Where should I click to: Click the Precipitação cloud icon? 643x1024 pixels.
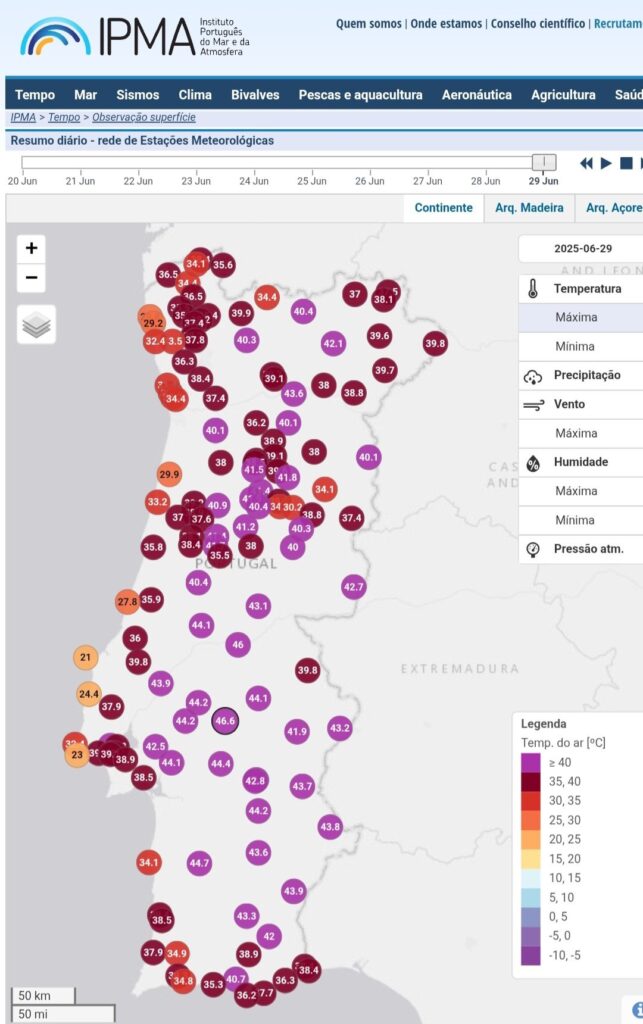coord(533,376)
